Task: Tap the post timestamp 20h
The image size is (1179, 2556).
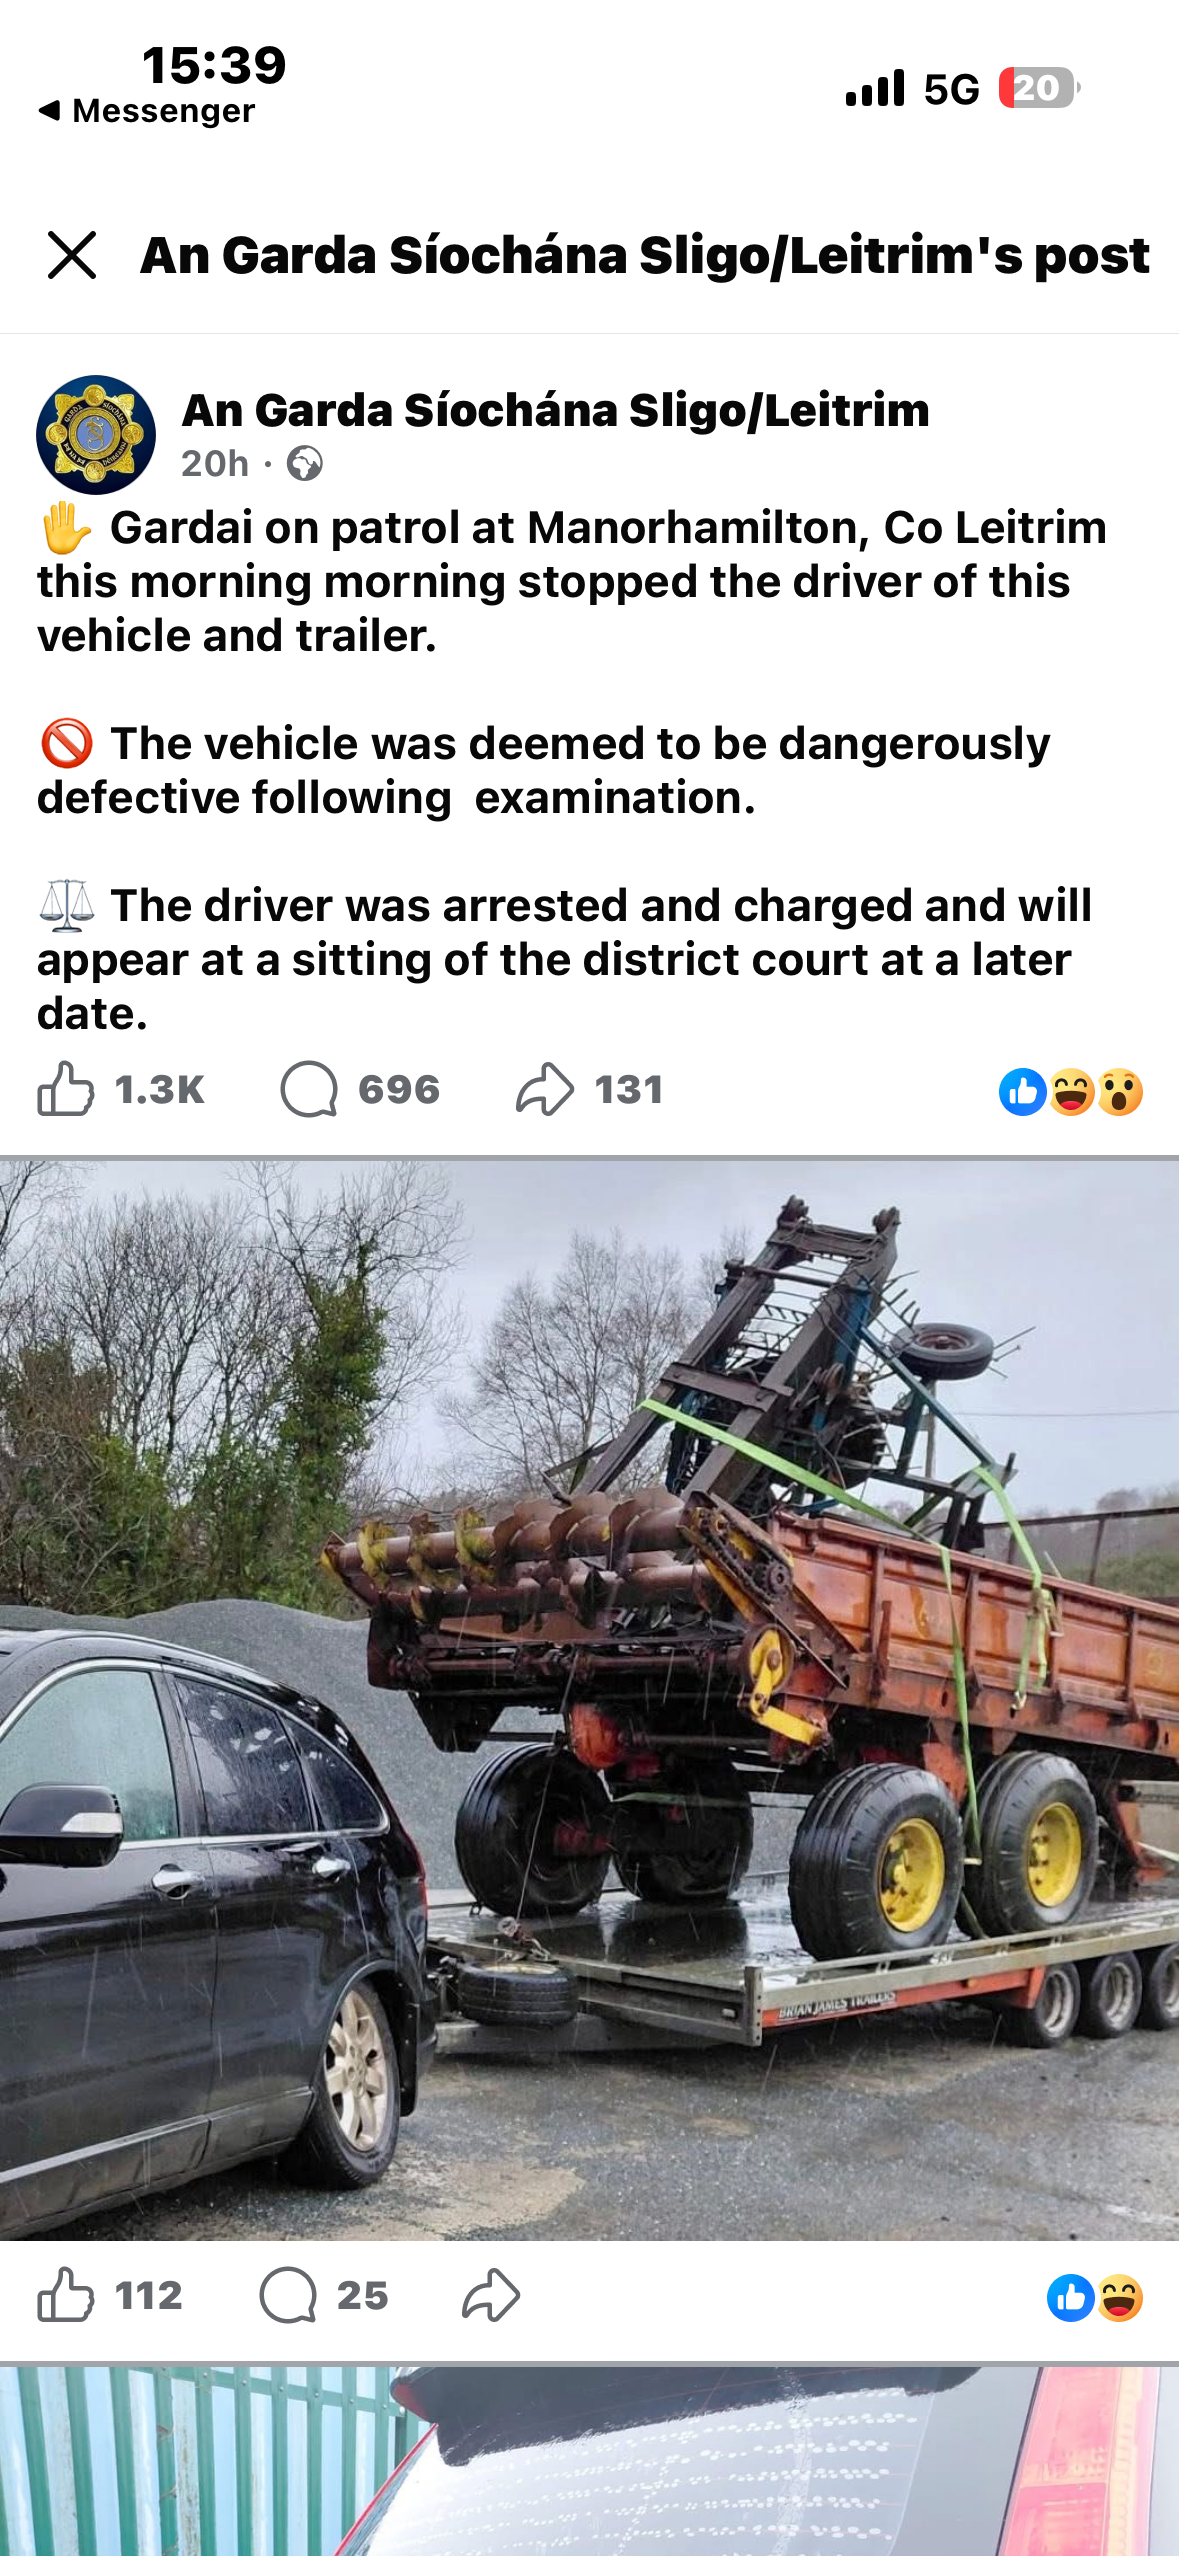Action: point(215,464)
